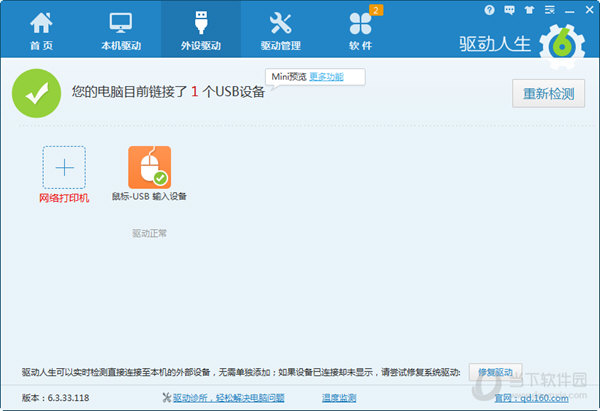This screenshot has height=411, width=600.
Task: Open the main menu icon in title bar
Action: coord(550,10)
